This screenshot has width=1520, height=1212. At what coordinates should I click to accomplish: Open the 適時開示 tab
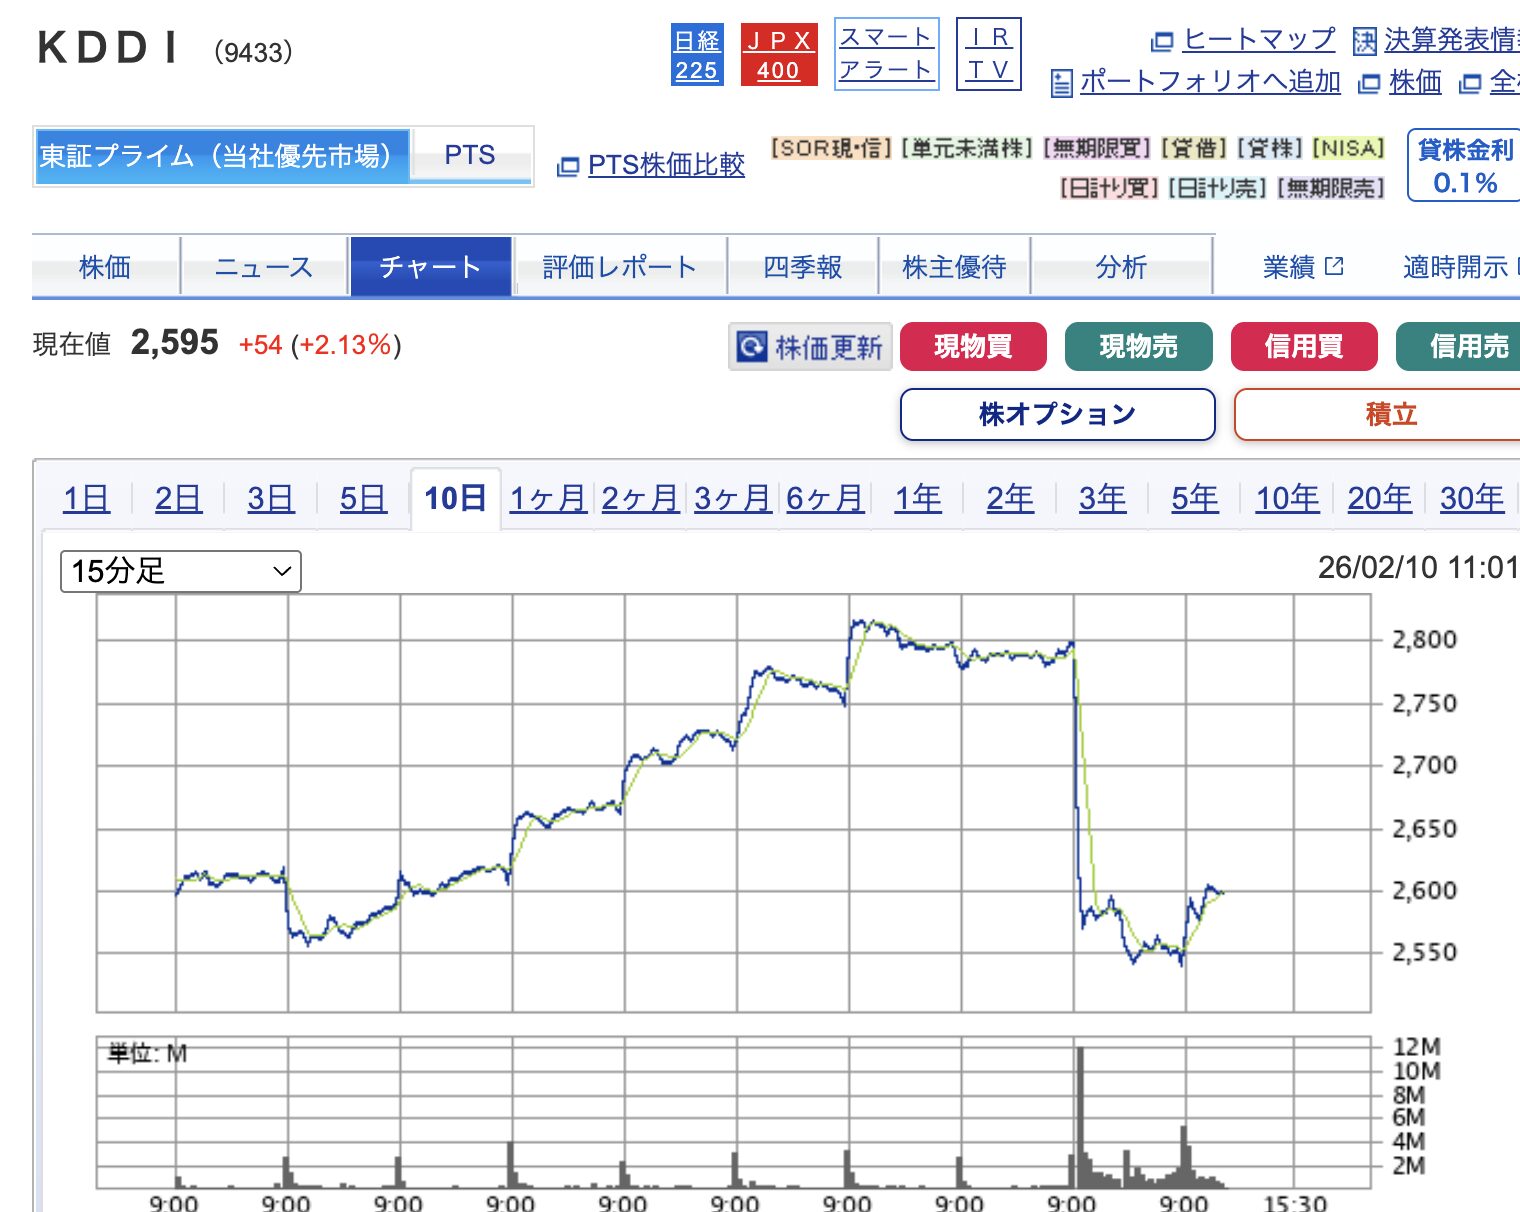click(x=1460, y=266)
